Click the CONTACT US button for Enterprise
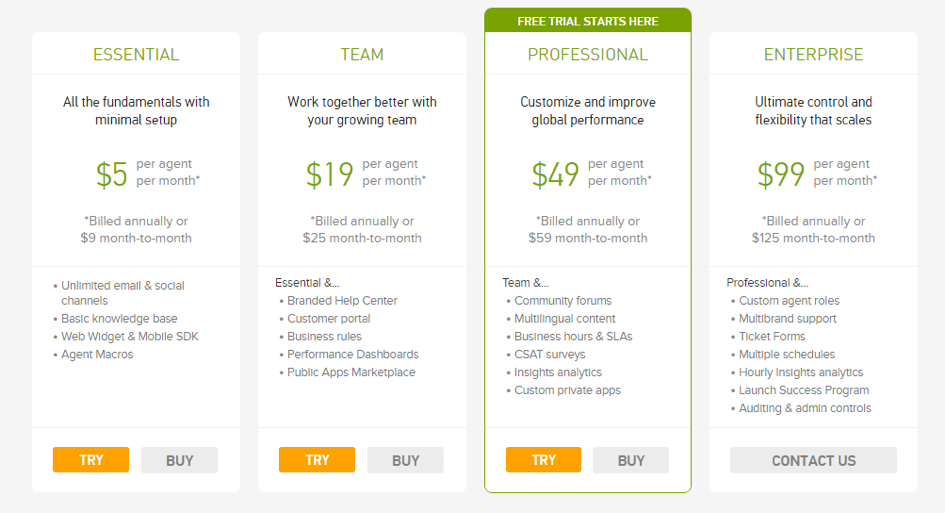This screenshot has height=513, width=945. pyautogui.click(x=814, y=460)
